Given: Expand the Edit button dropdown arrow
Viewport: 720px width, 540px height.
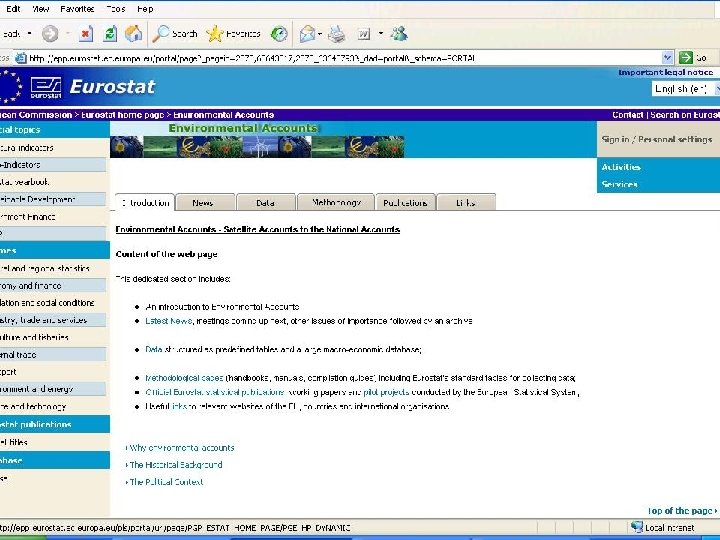Looking at the screenshot, I should (381, 34).
